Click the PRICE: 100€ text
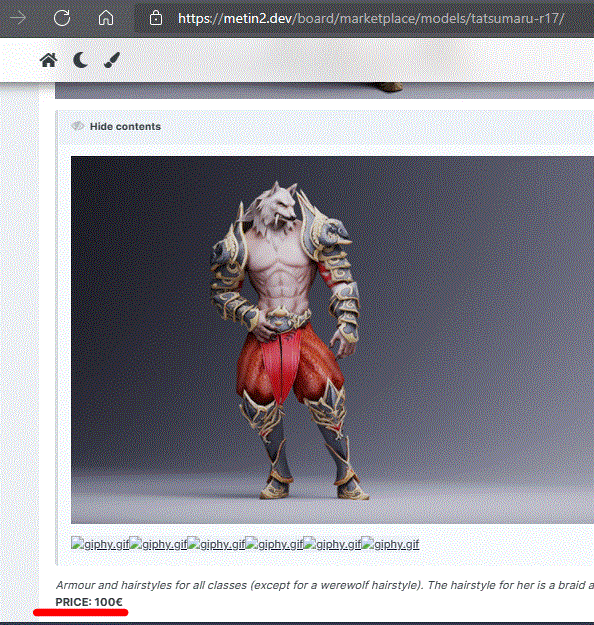This screenshot has width=594, height=625. (89, 602)
